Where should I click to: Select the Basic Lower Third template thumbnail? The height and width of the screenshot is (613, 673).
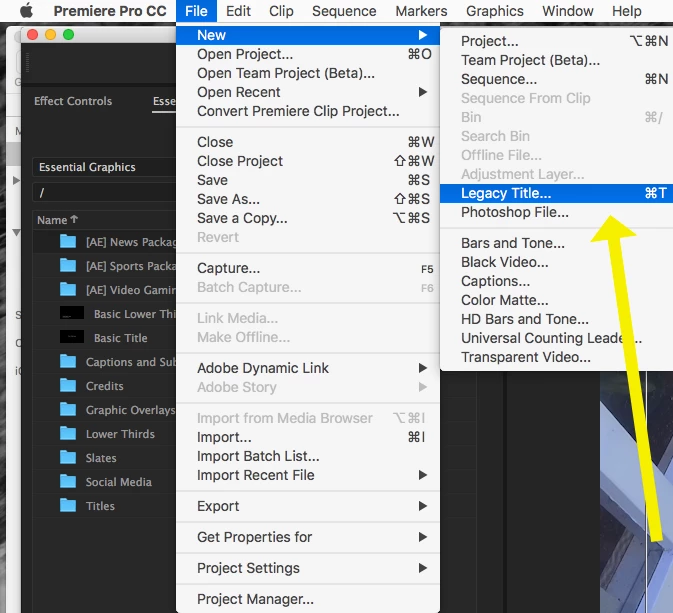click(x=72, y=313)
